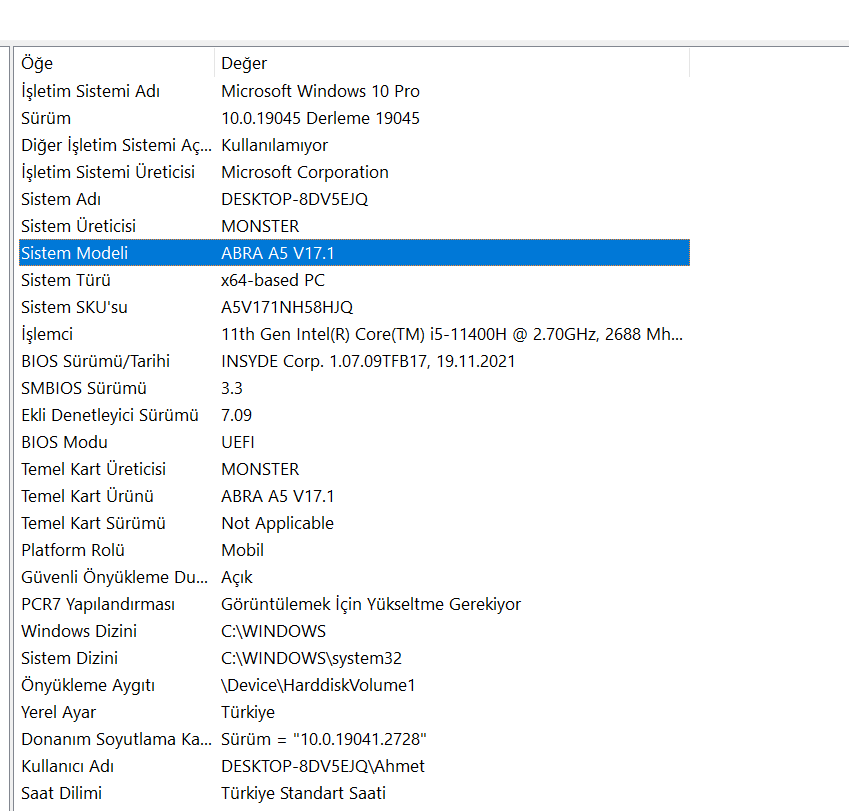Click the 7.09 controller version value
The image size is (849, 811).
pyautogui.click(x=237, y=415)
